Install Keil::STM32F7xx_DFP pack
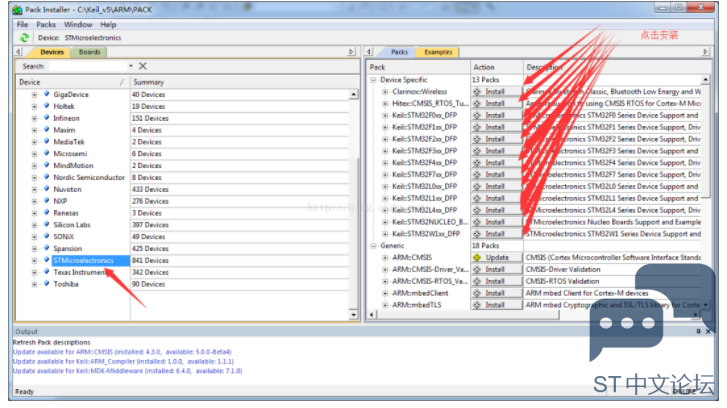 tap(495, 174)
